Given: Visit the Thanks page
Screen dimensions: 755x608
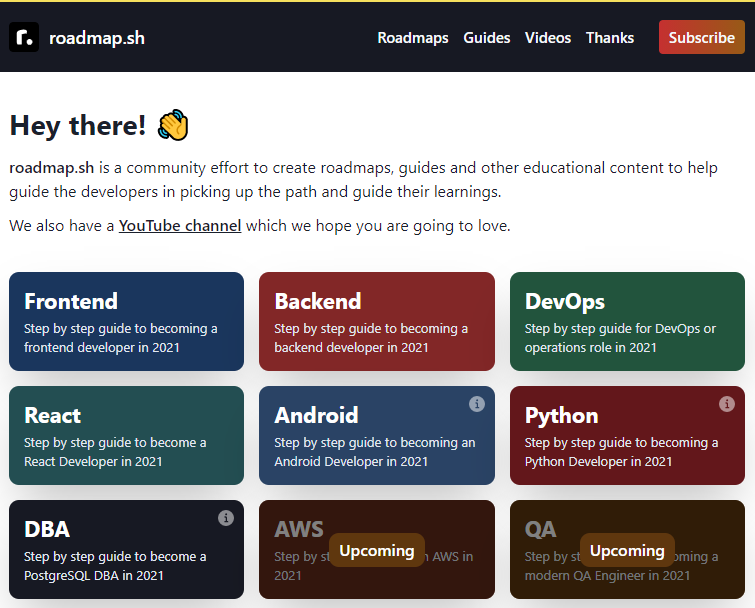Looking at the screenshot, I should (x=610, y=38).
